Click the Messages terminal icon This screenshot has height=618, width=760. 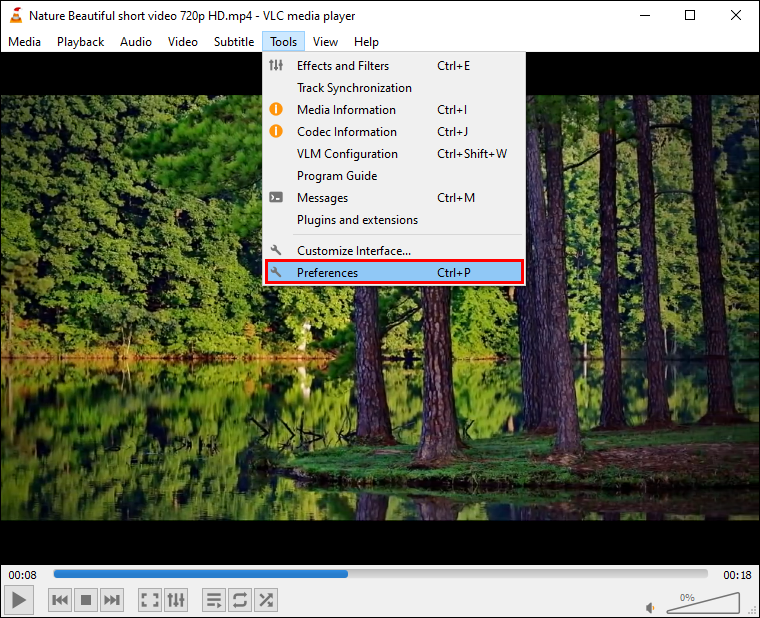(276, 197)
